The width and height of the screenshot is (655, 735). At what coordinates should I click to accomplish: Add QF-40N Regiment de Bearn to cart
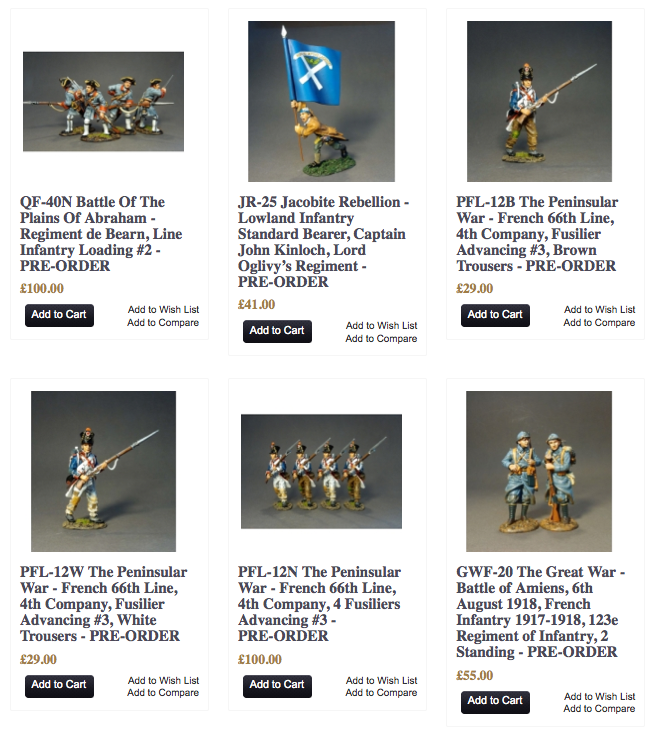59,315
